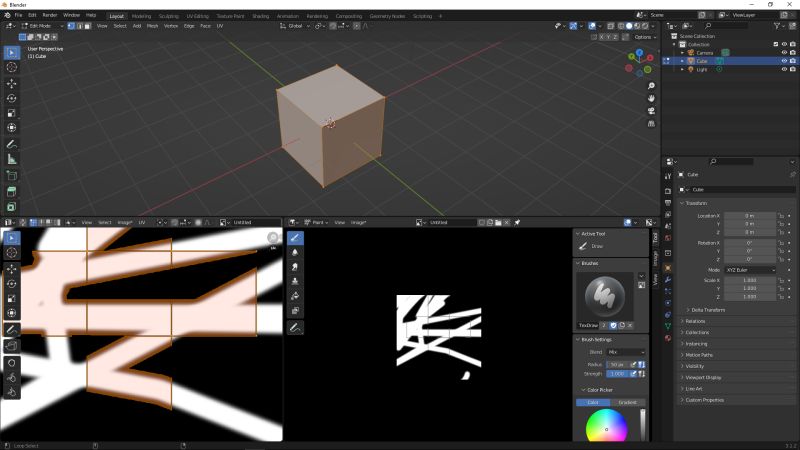The height and width of the screenshot is (450, 800).
Task: Open the Options dropdown in viewport
Action: click(x=644, y=37)
